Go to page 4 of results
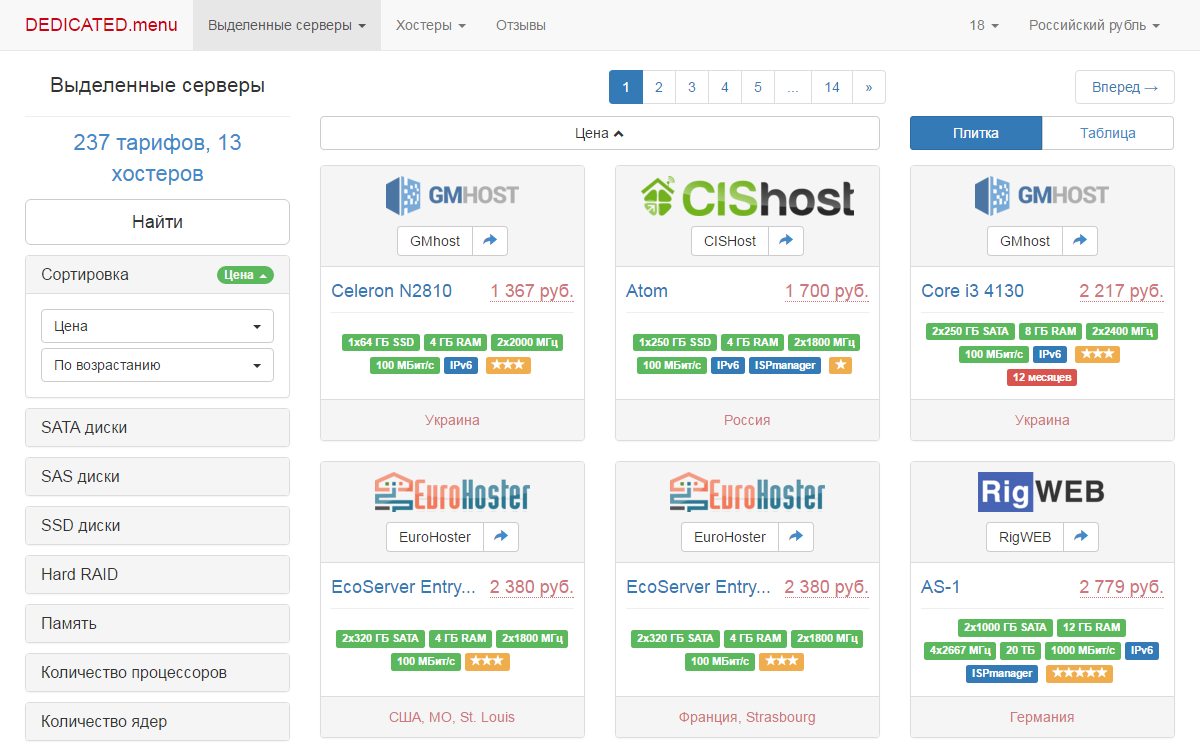1200x750 pixels. pyautogui.click(x=724, y=87)
